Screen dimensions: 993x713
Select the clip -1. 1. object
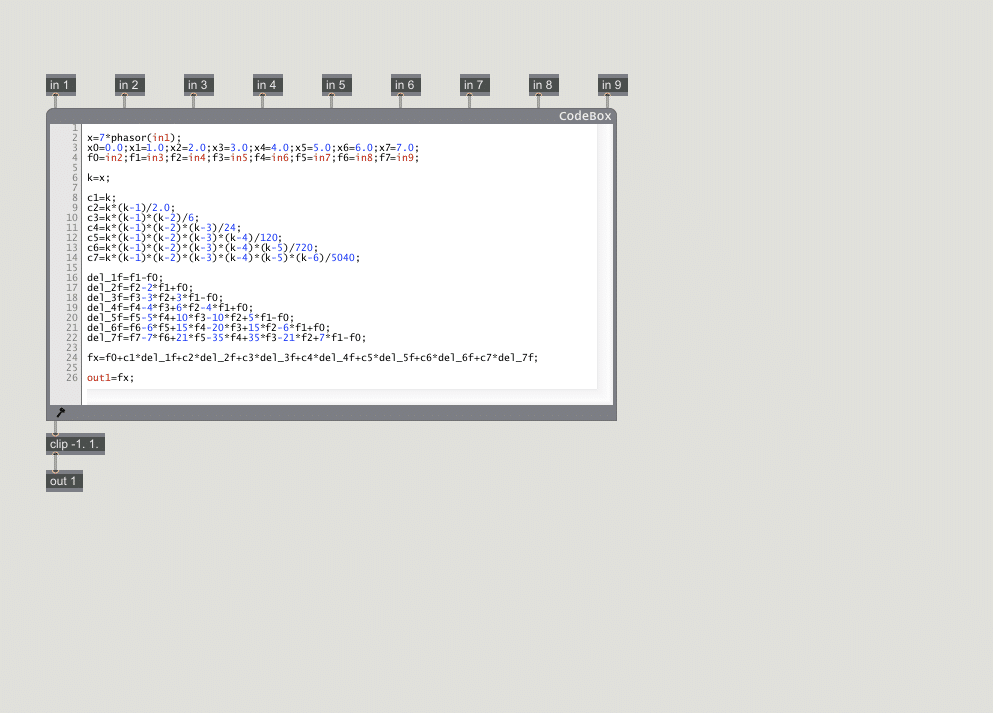(x=75, y=443)
